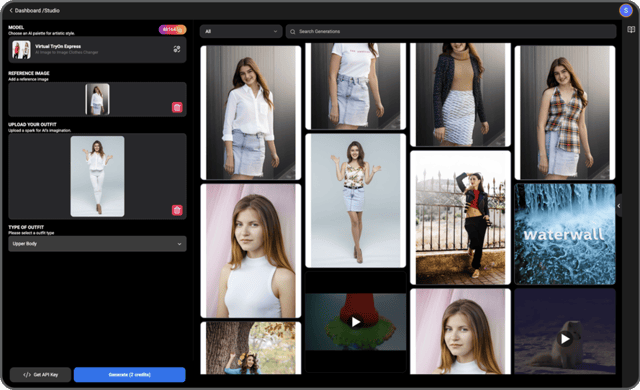Play the red mushroom video
Image resolution: width=640 pixels, height=390 pixels.
356,322
